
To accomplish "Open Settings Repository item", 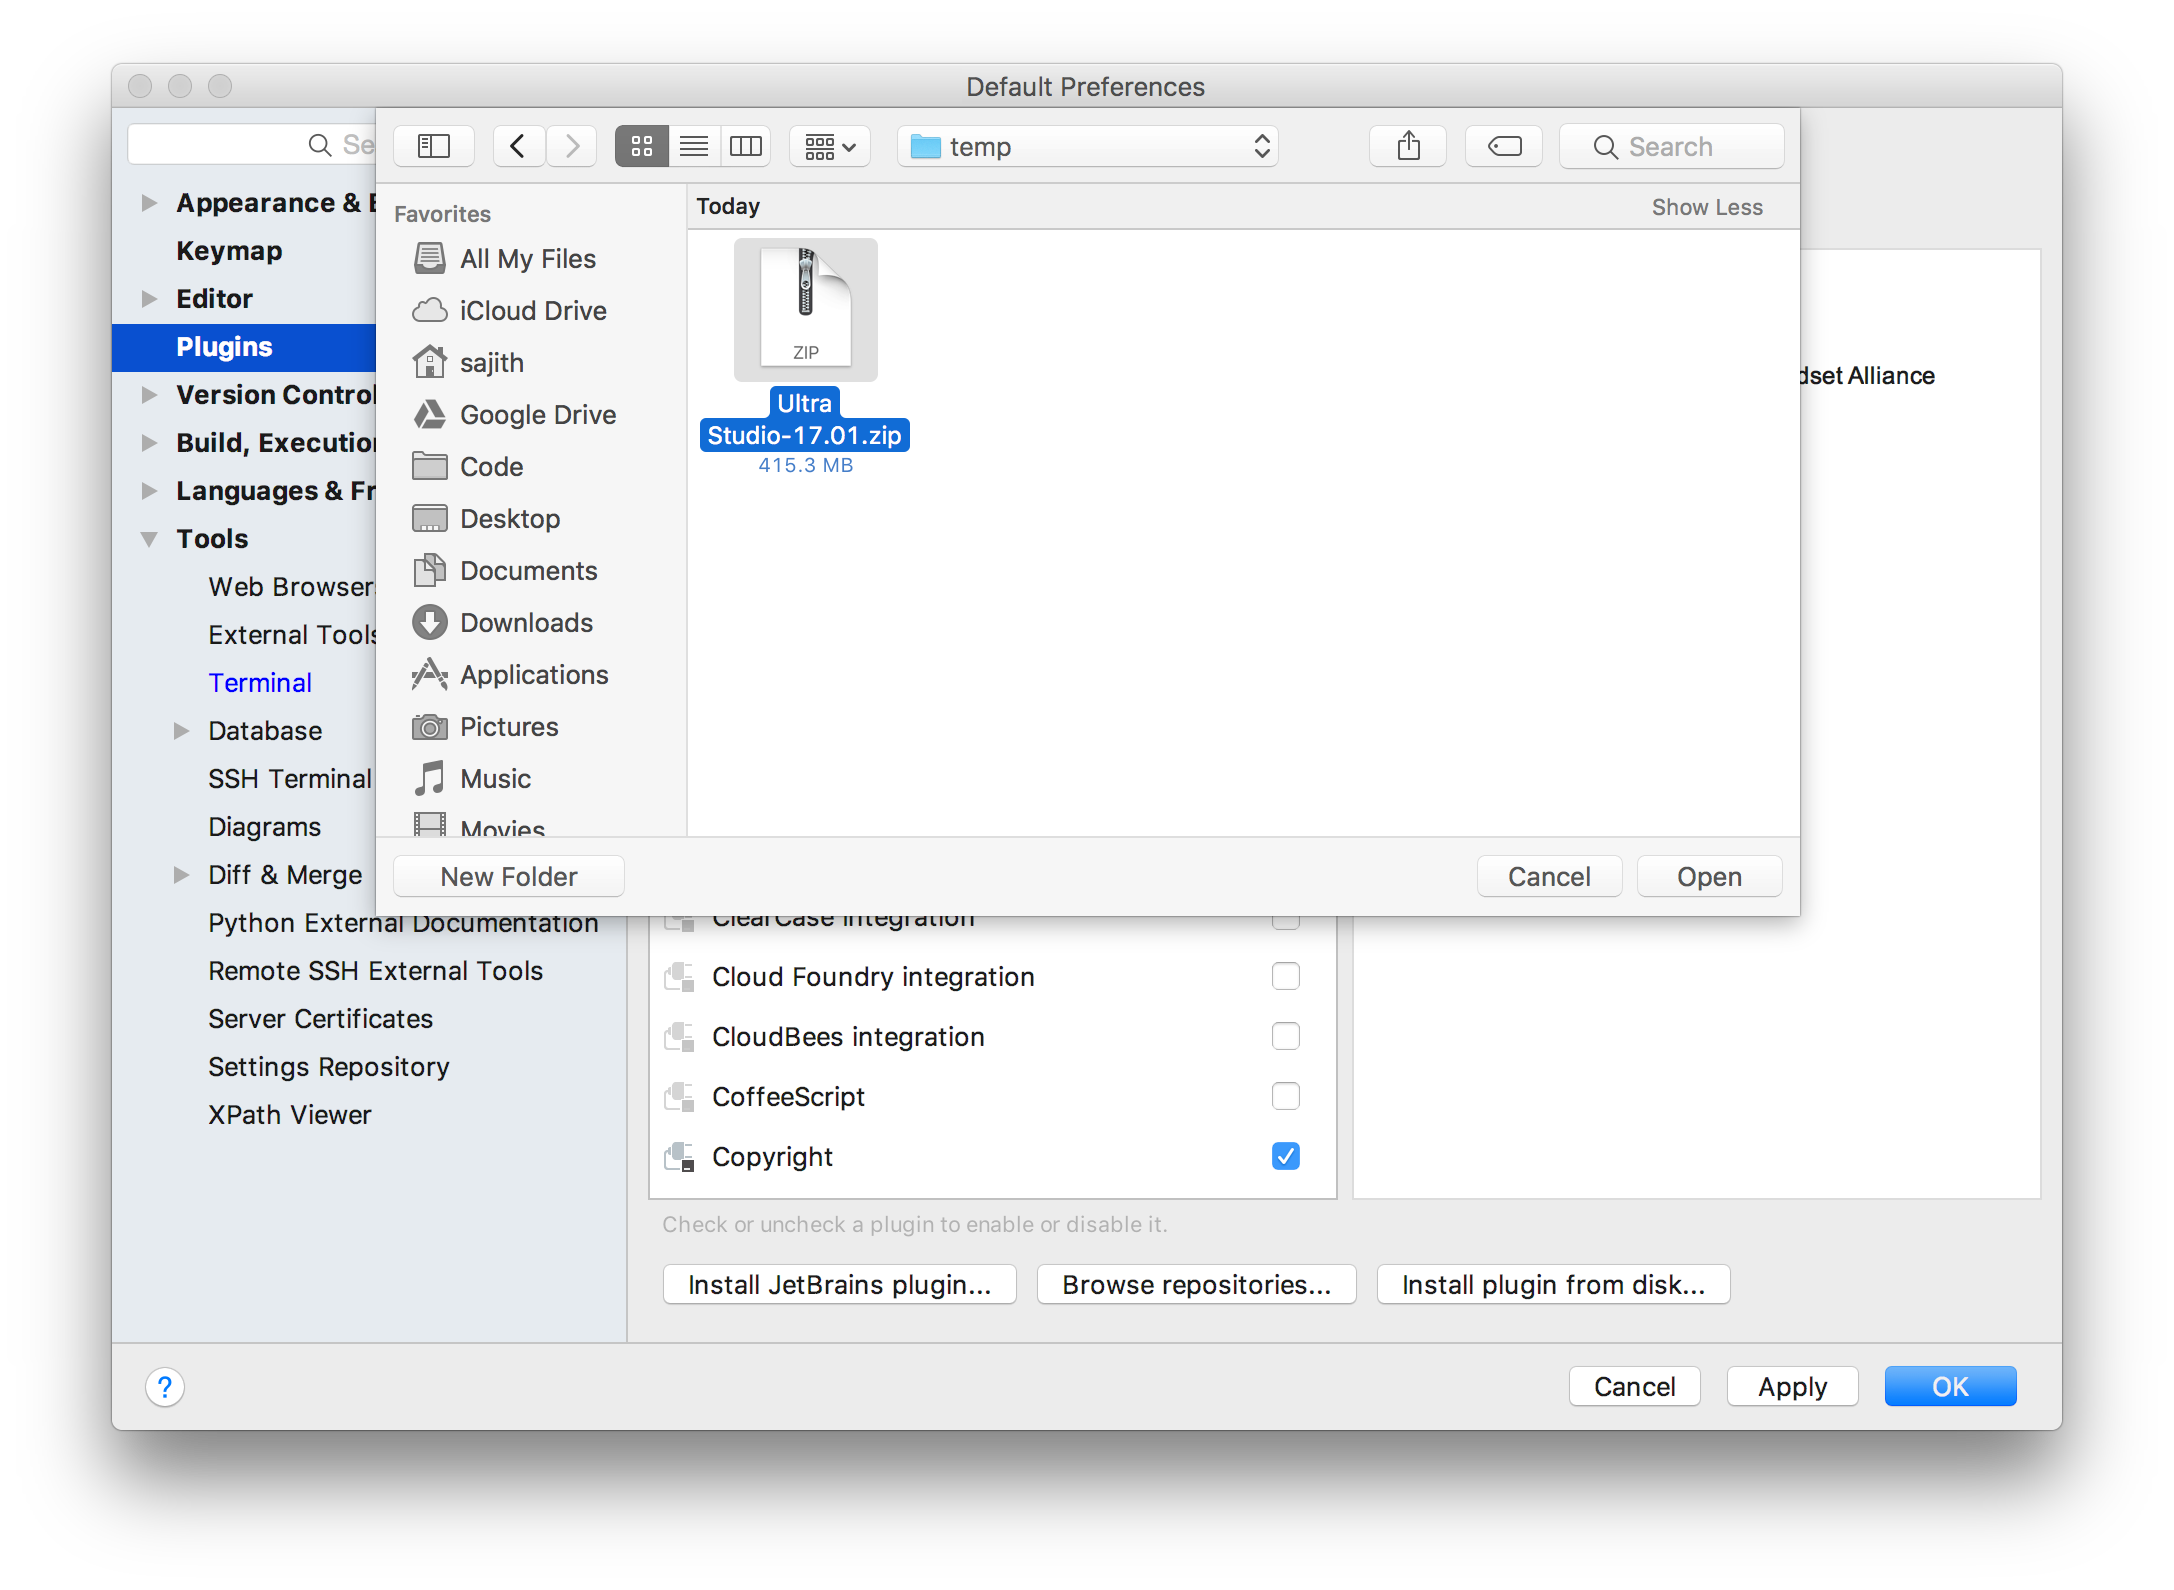I will click(x=329, y=1066).
